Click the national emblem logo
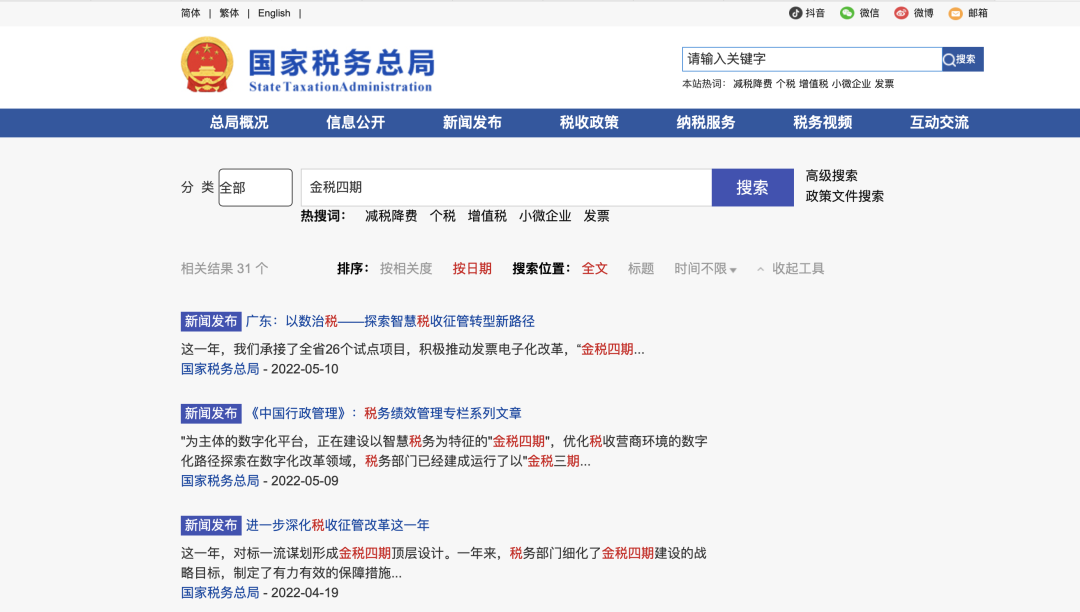 (x=207, y=65)
